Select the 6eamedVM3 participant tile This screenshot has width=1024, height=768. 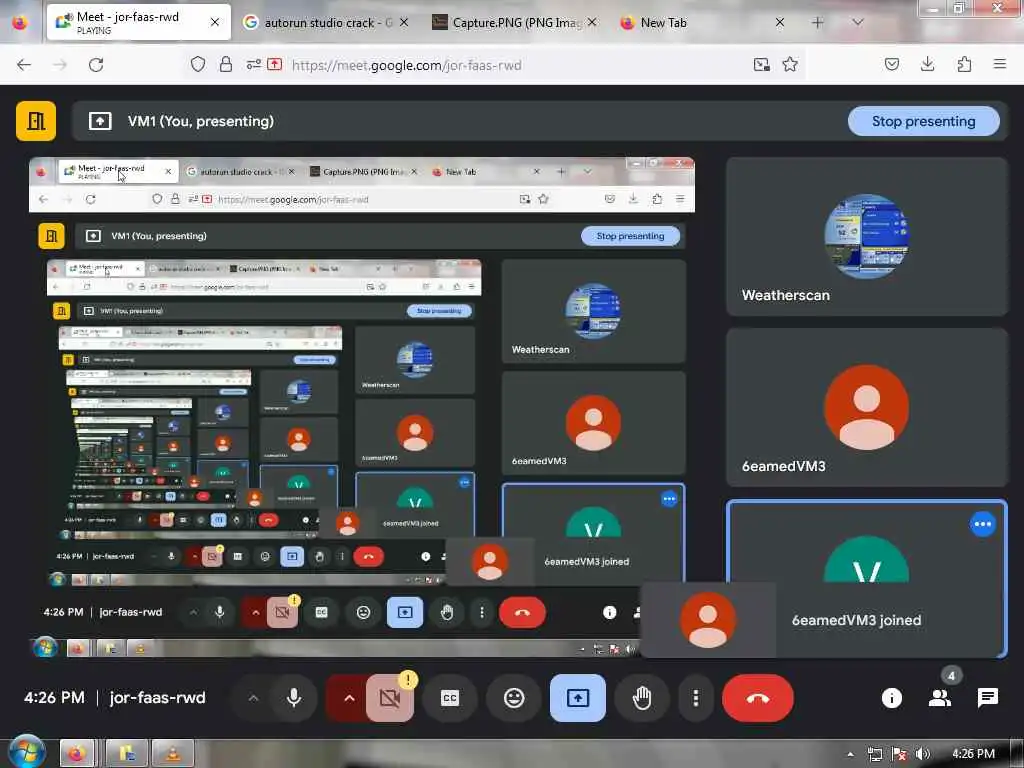[867, 407]
